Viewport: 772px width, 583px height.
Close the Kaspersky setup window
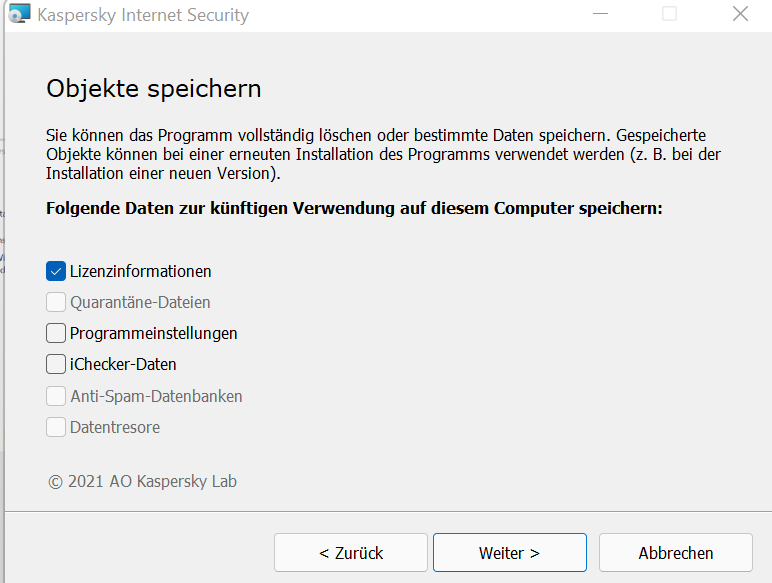point(740,14)
